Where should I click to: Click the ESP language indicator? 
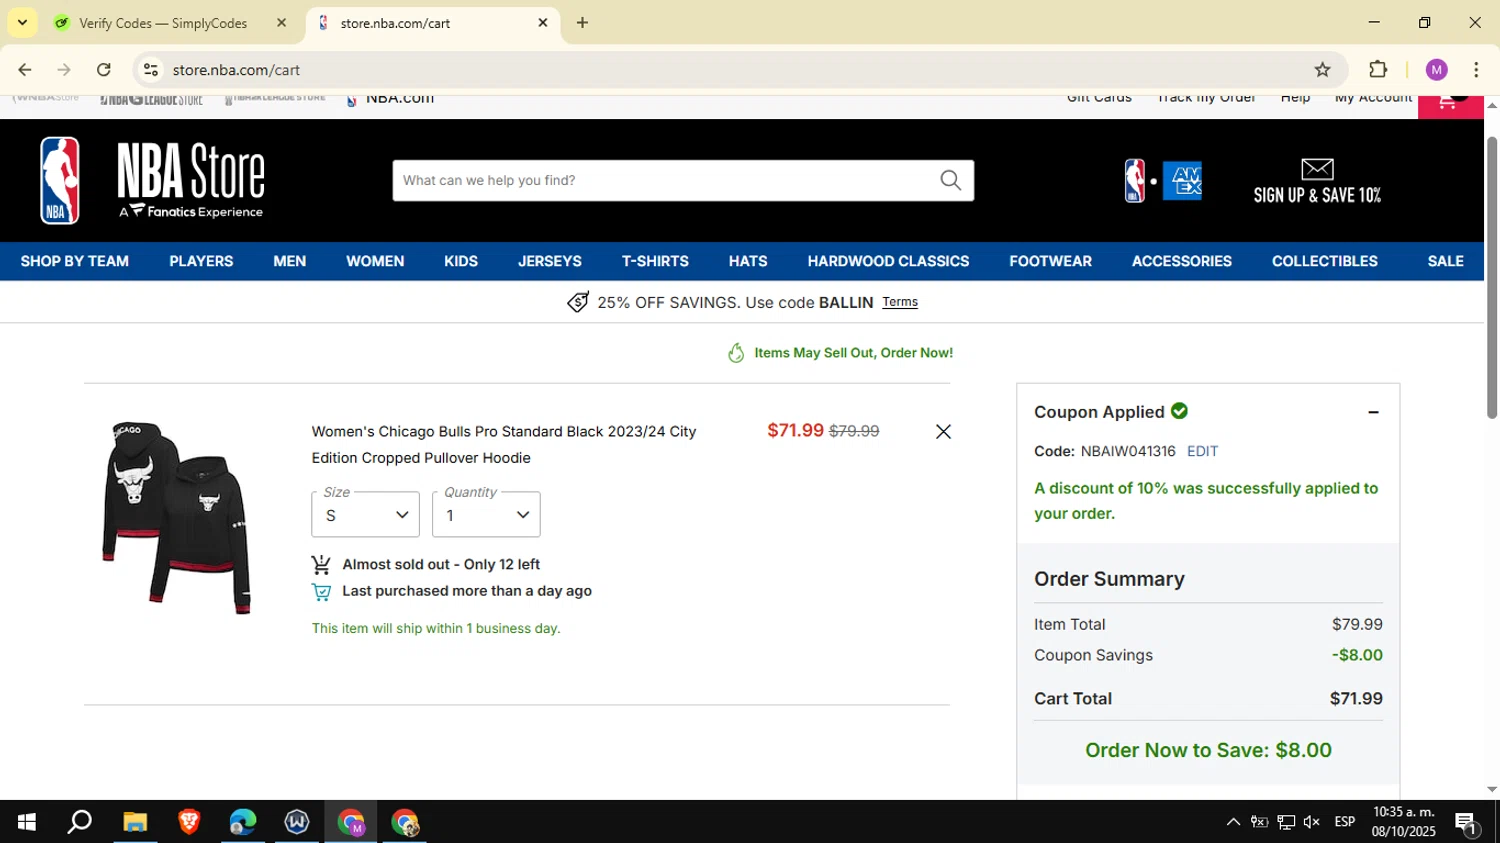[x=1345, y=822]
